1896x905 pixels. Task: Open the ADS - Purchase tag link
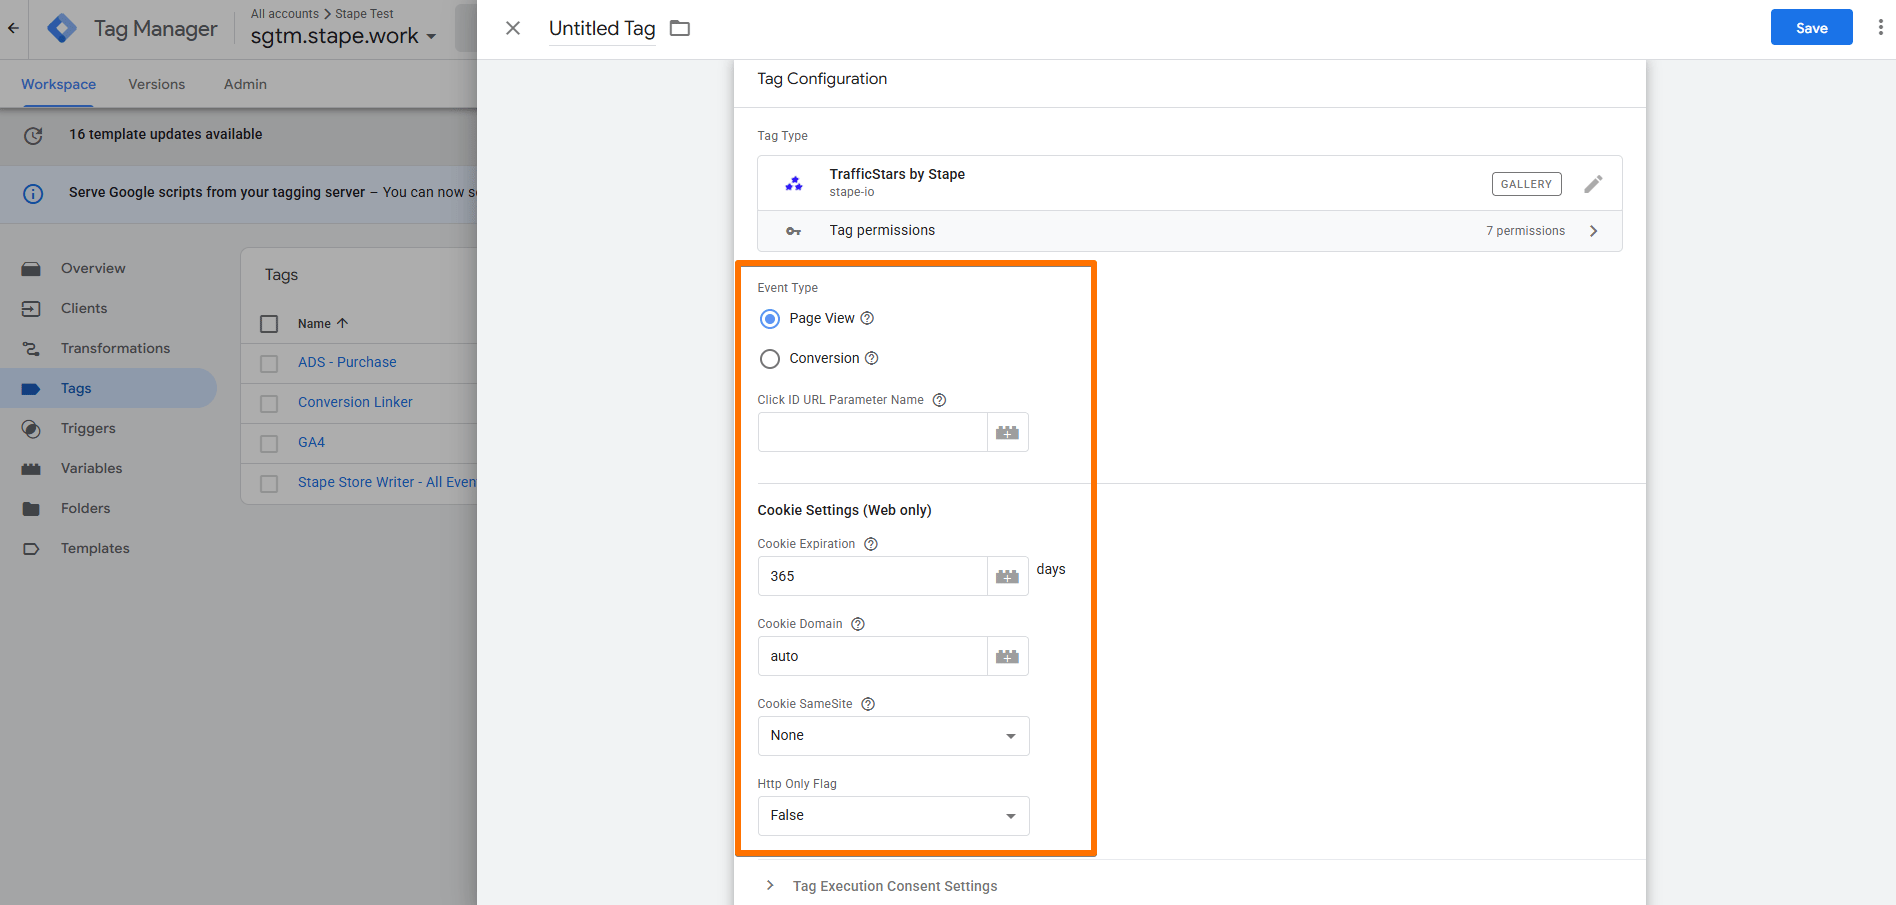pyautogui.click(x=347, y=362)
